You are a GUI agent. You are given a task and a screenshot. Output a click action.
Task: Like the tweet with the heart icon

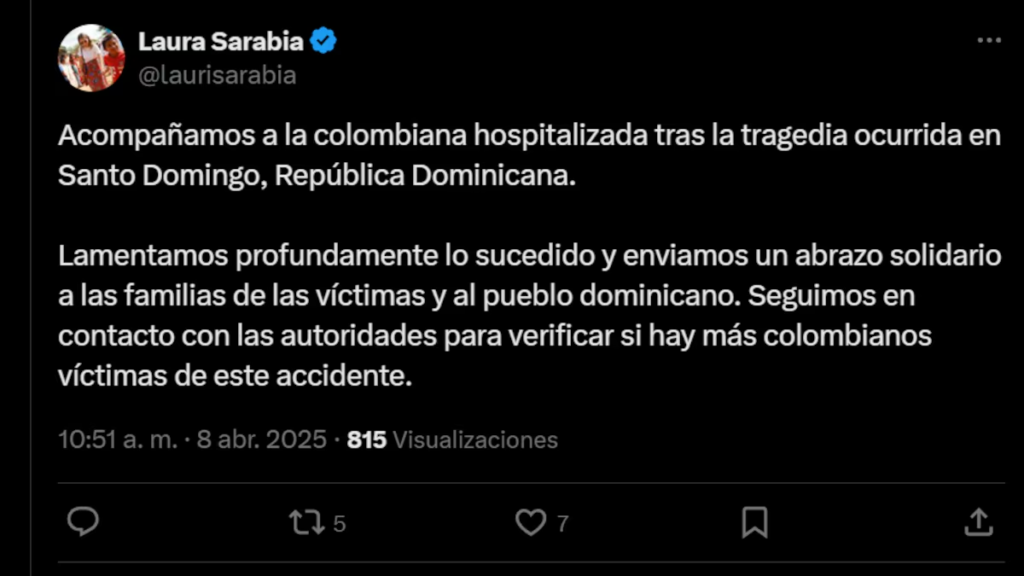tap(531, 522)
